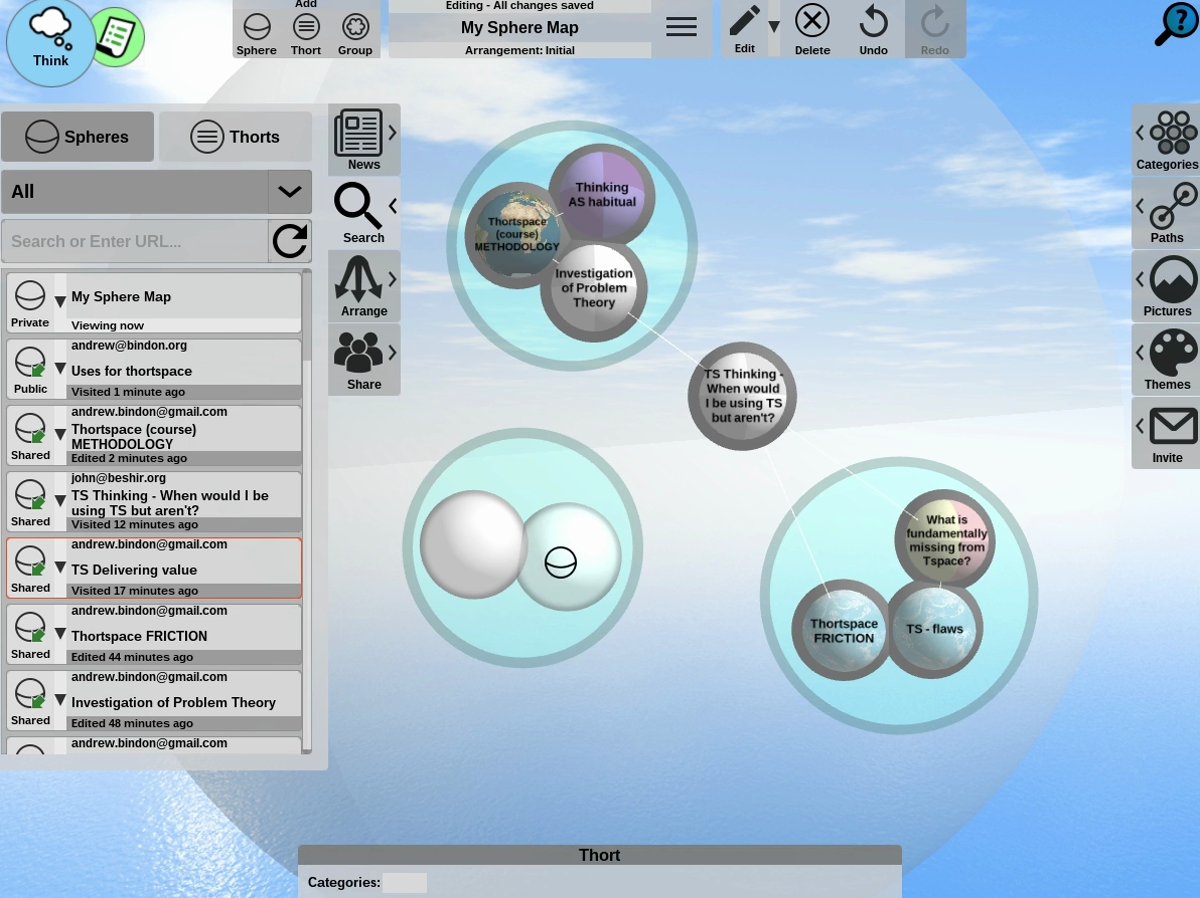
Task: Click the Thort panel header bar
Action: tap(600, 855)
